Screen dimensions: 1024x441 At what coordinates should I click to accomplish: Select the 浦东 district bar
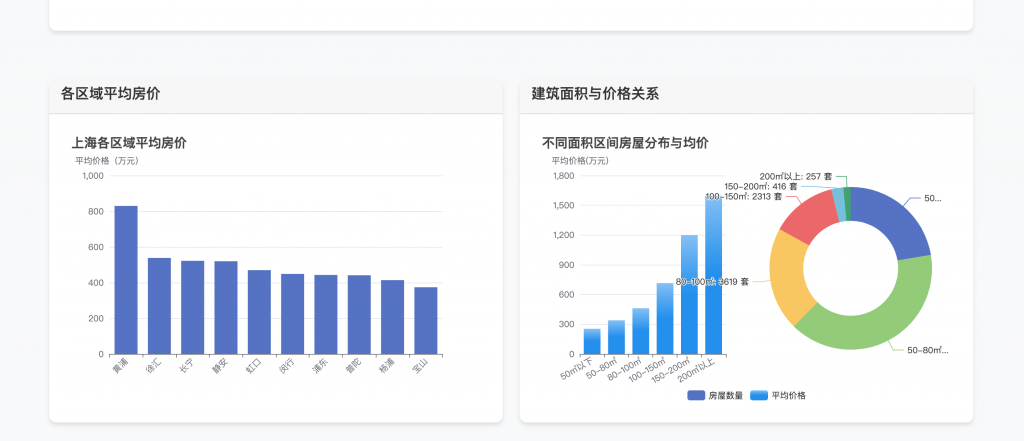(x=326, y=315)
